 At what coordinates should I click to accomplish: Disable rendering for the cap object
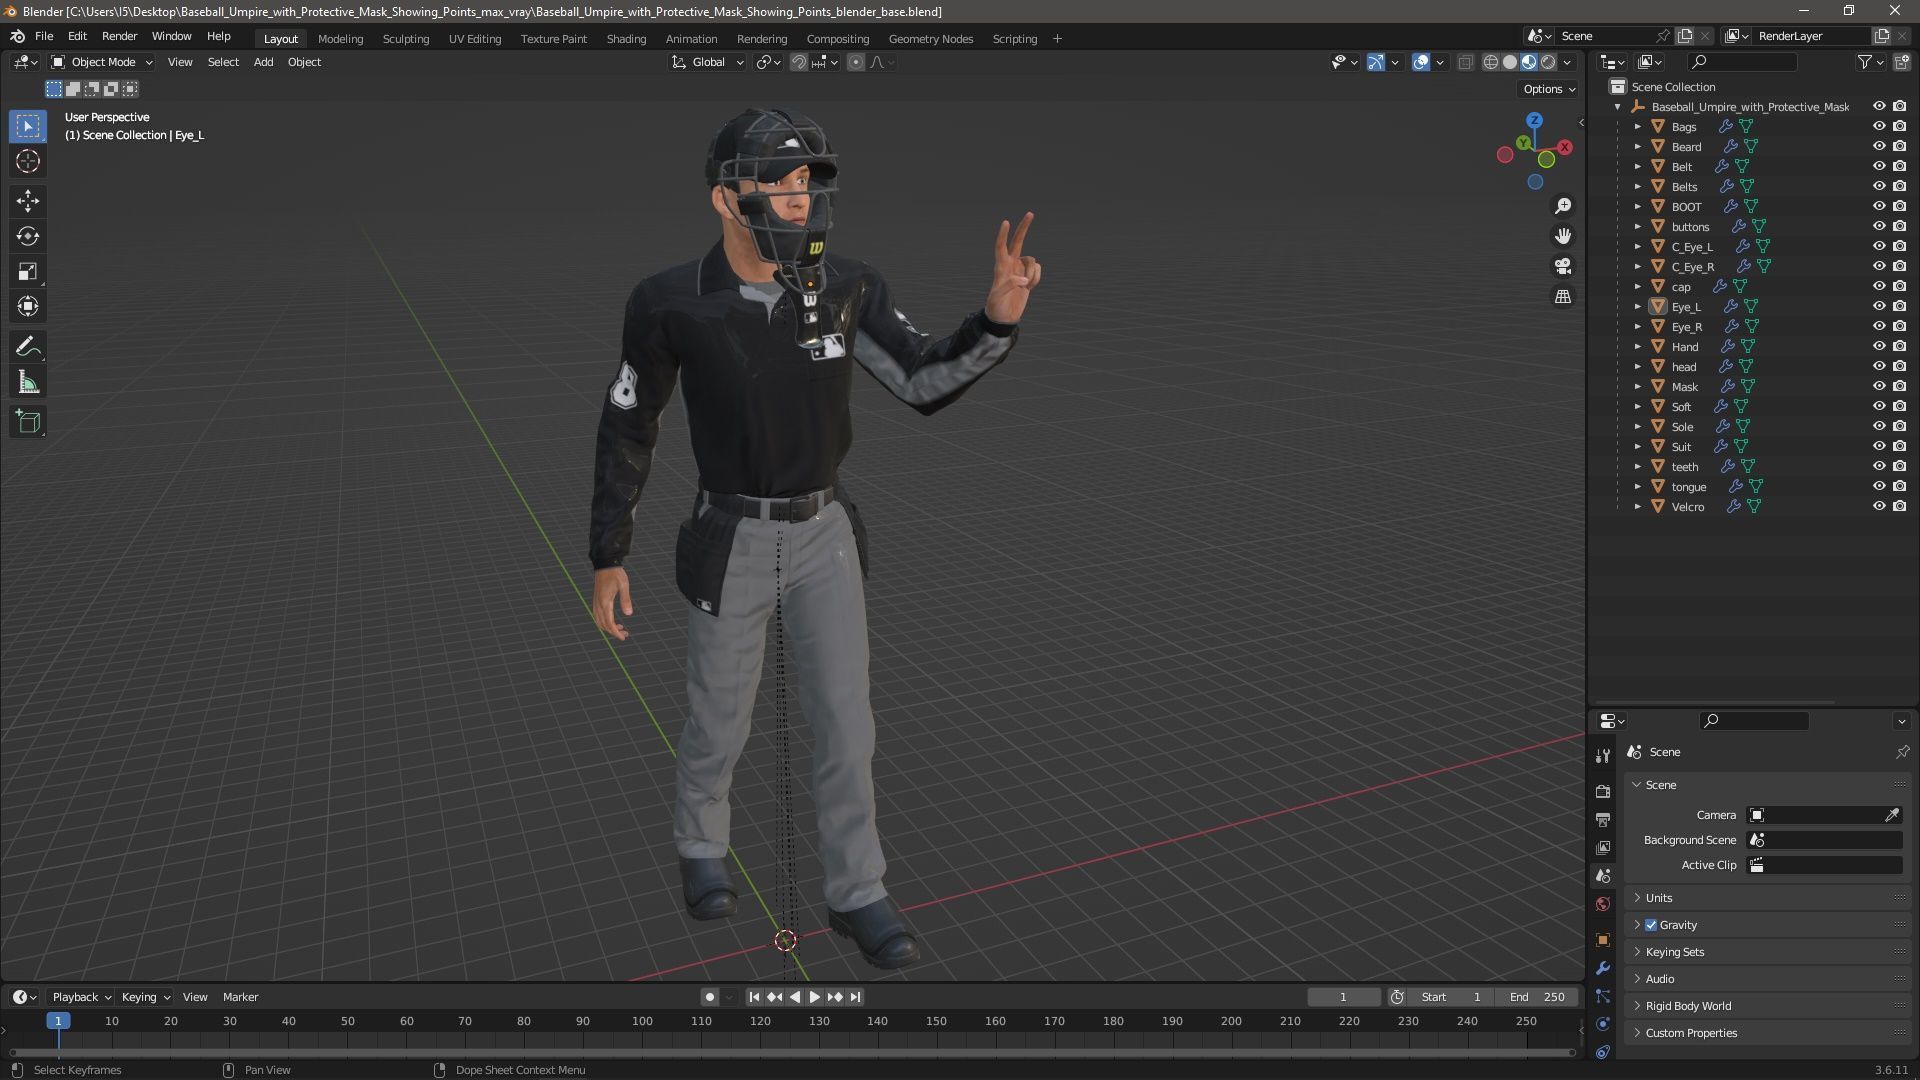pos(1899,286)
